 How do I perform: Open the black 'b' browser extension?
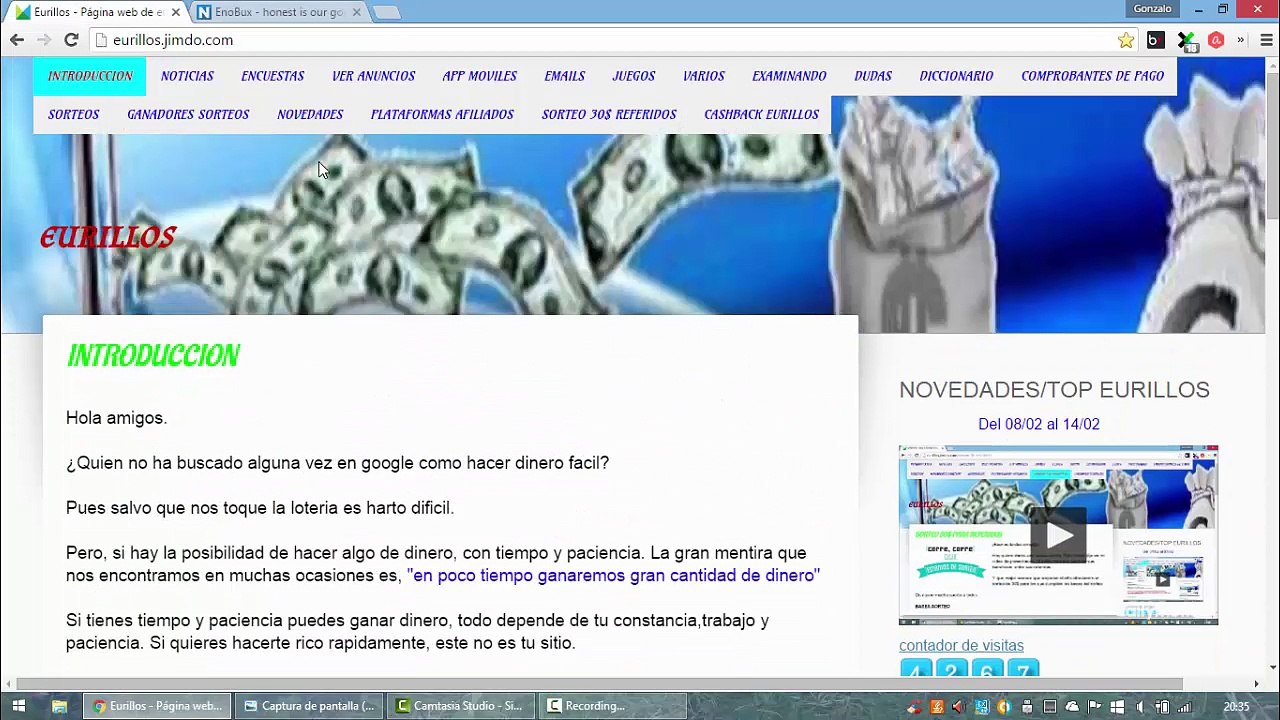[x=1155, y=40]
